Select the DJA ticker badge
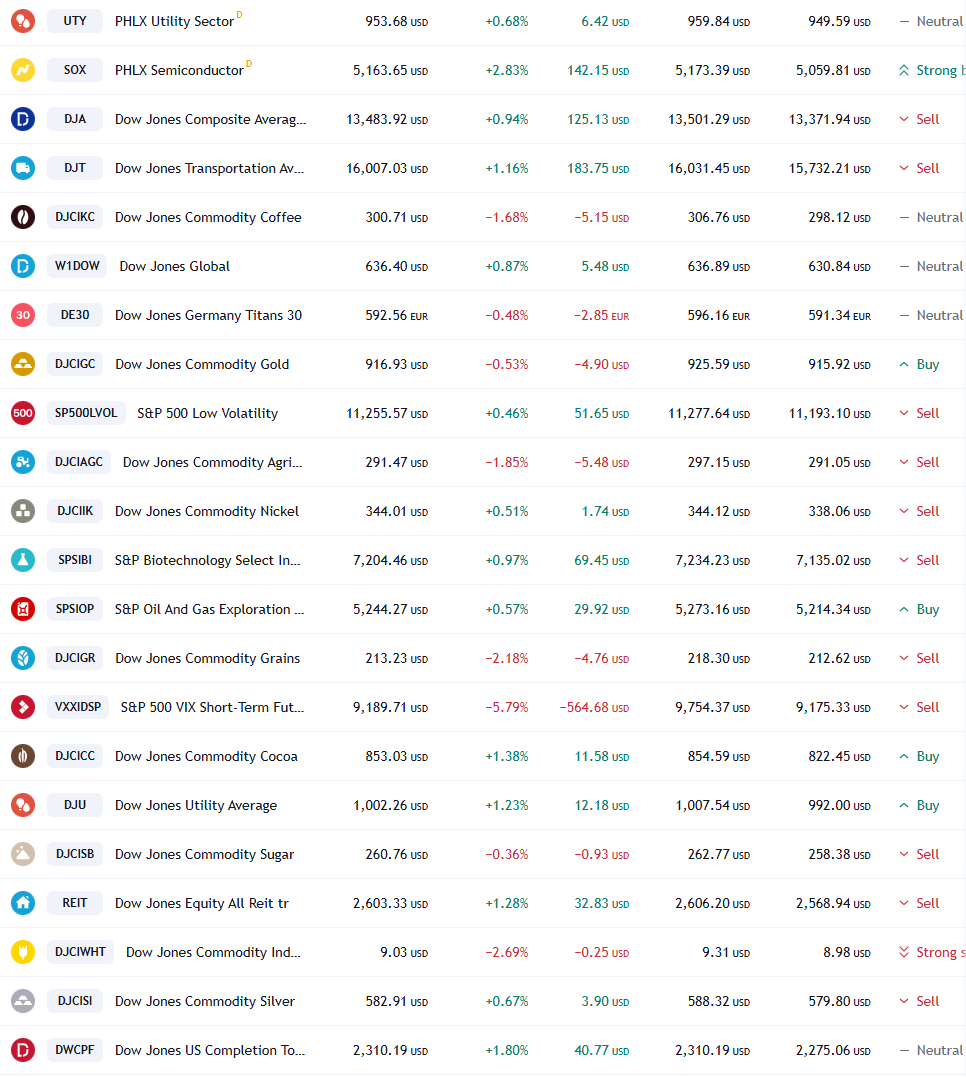 (x=75, y=119)
